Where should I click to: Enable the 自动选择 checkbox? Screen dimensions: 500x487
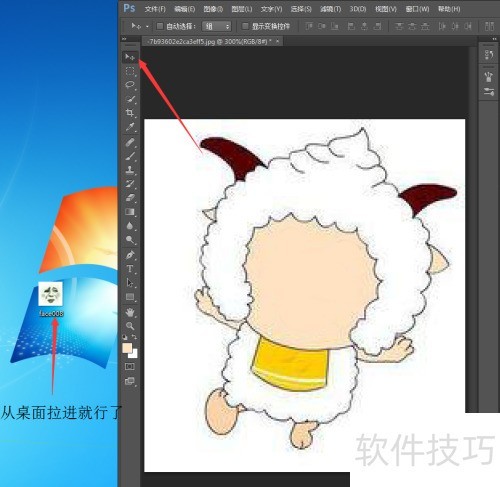160,26
